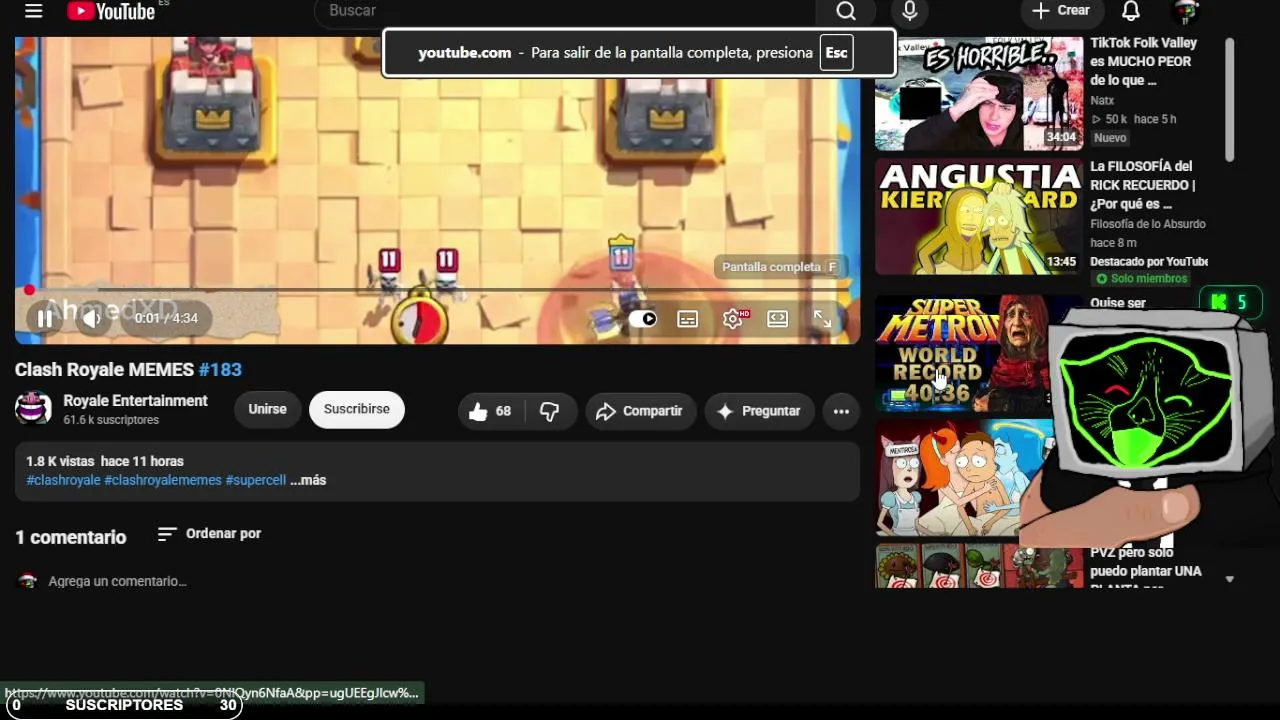Open the TikTok Folk Valley video title
This screenshot has height=720, width=1280.
(x=1144, y=62)
